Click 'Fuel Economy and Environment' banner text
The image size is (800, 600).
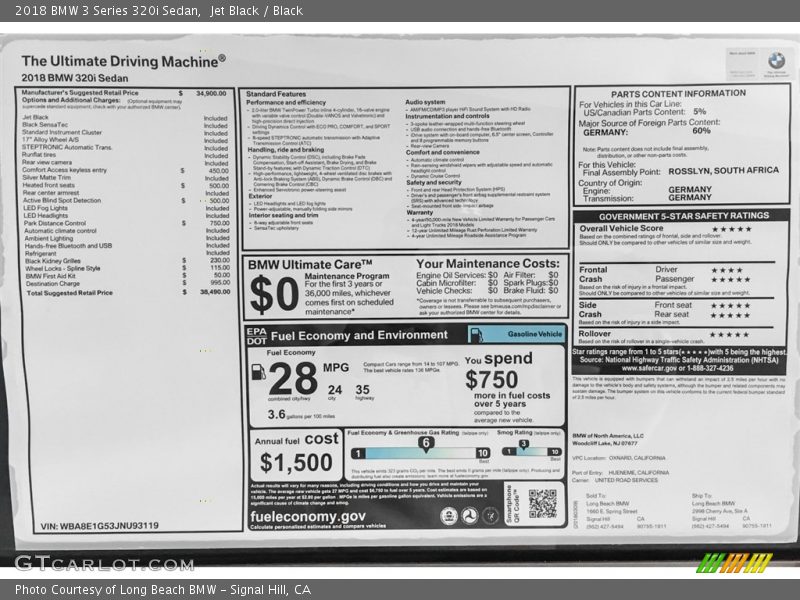(x=359, y=335)
